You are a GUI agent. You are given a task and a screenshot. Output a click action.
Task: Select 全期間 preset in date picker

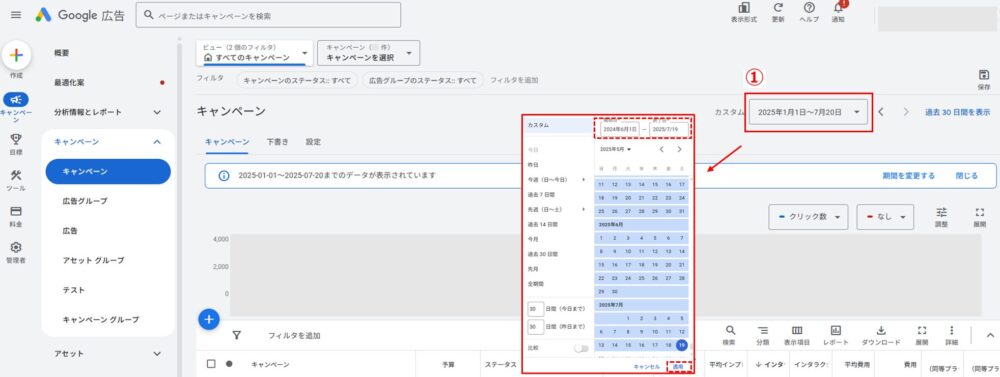pyautogui.click(x=535, y=283)
